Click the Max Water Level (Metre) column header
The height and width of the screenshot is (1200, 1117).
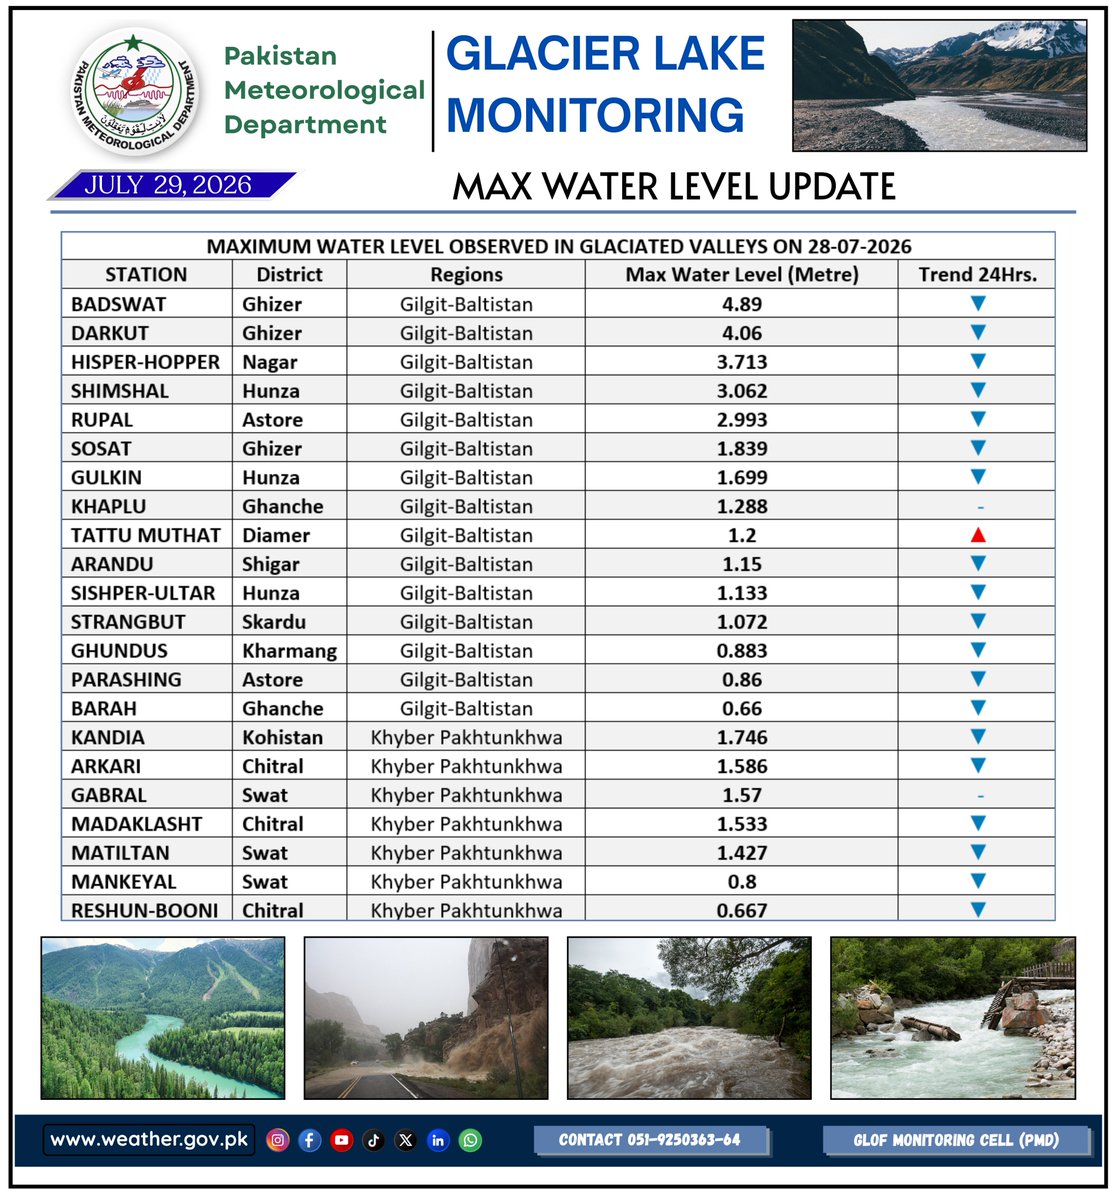coord(742,275)
